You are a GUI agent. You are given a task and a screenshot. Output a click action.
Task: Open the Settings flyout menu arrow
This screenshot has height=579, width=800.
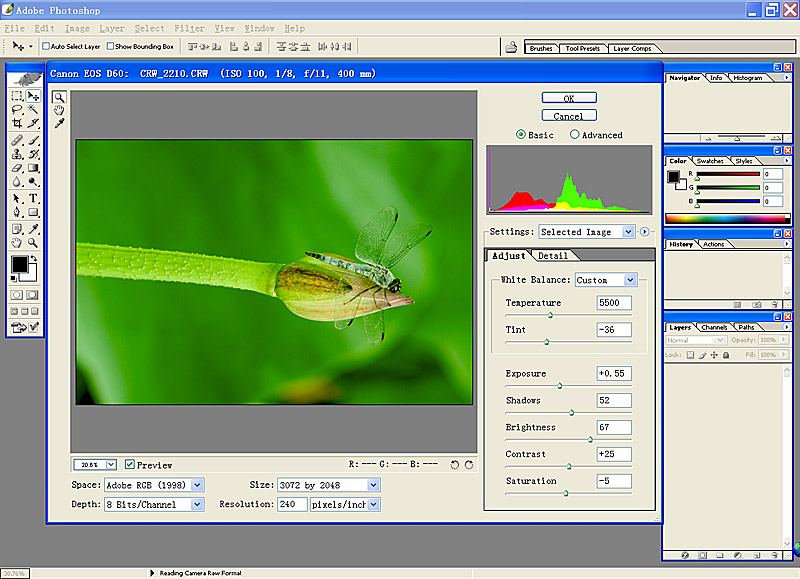645,232
